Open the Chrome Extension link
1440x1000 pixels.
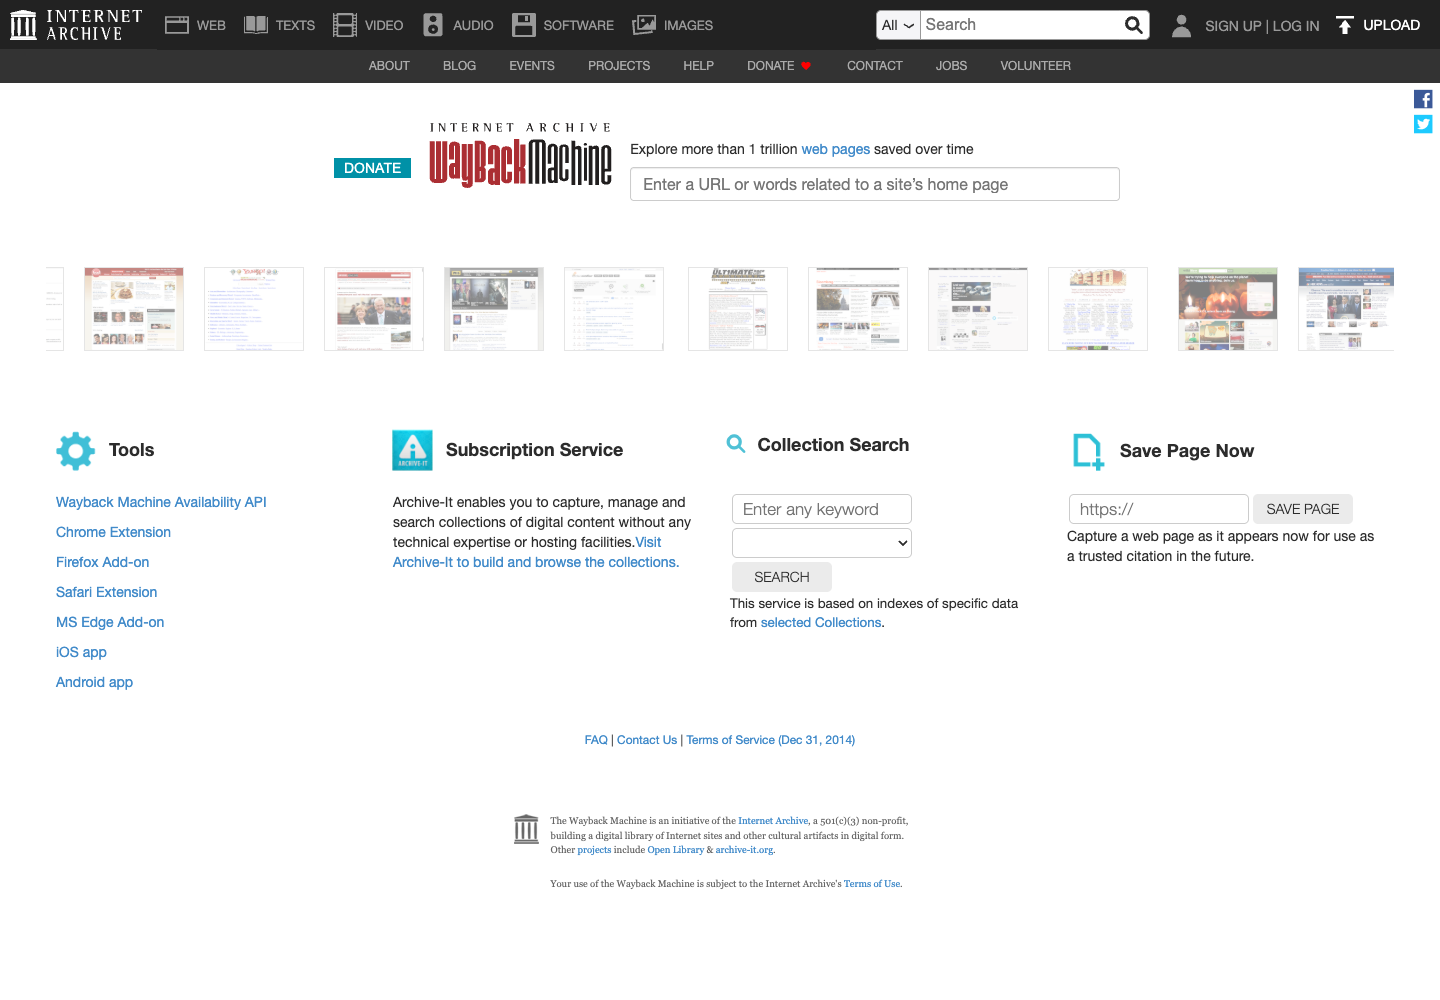tap(113, 532)
